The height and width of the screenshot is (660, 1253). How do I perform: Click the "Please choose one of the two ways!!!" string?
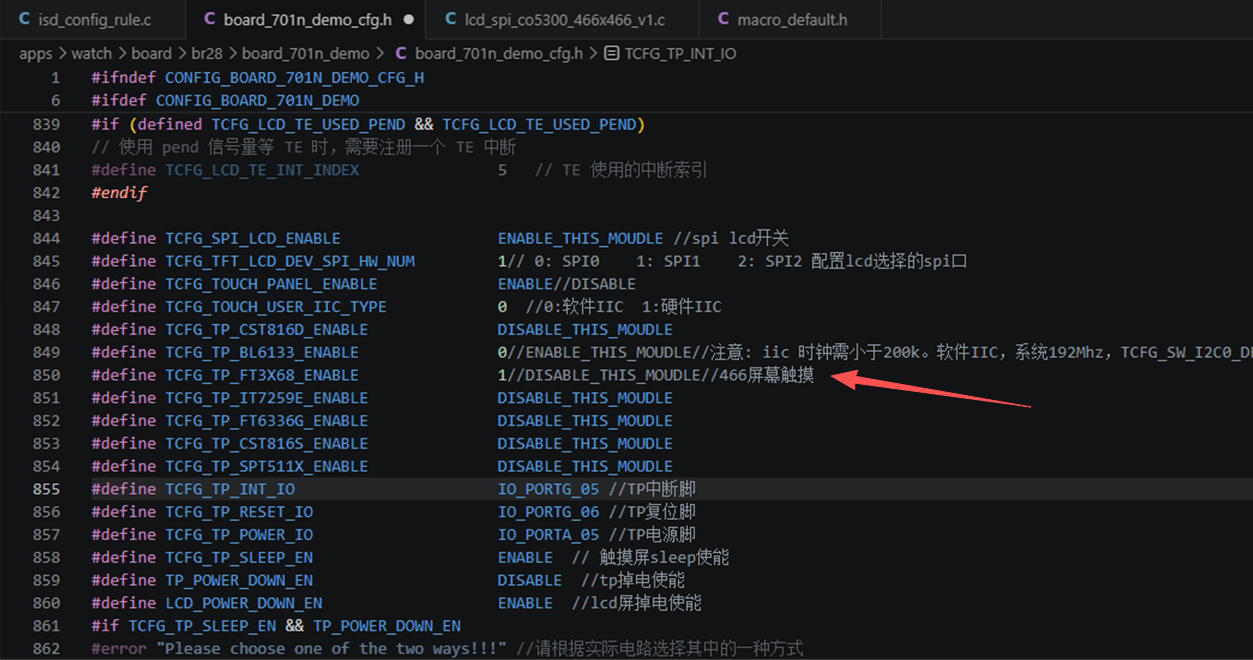coord(331,649)
